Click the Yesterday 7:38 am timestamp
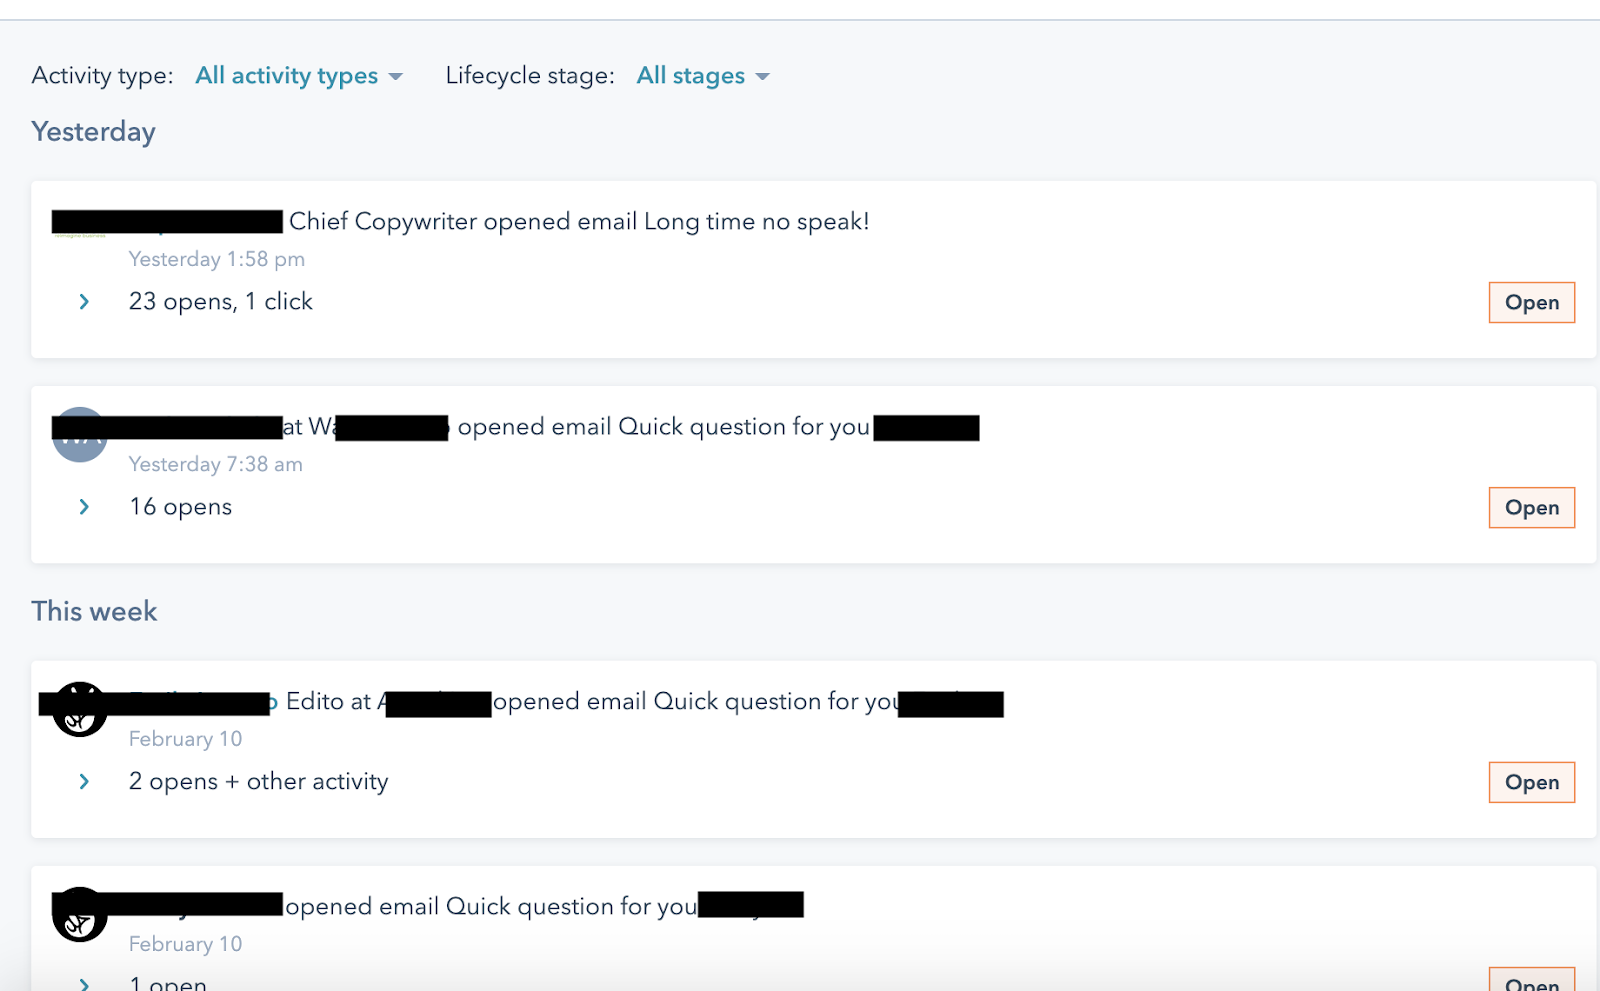 coord(215,465)
